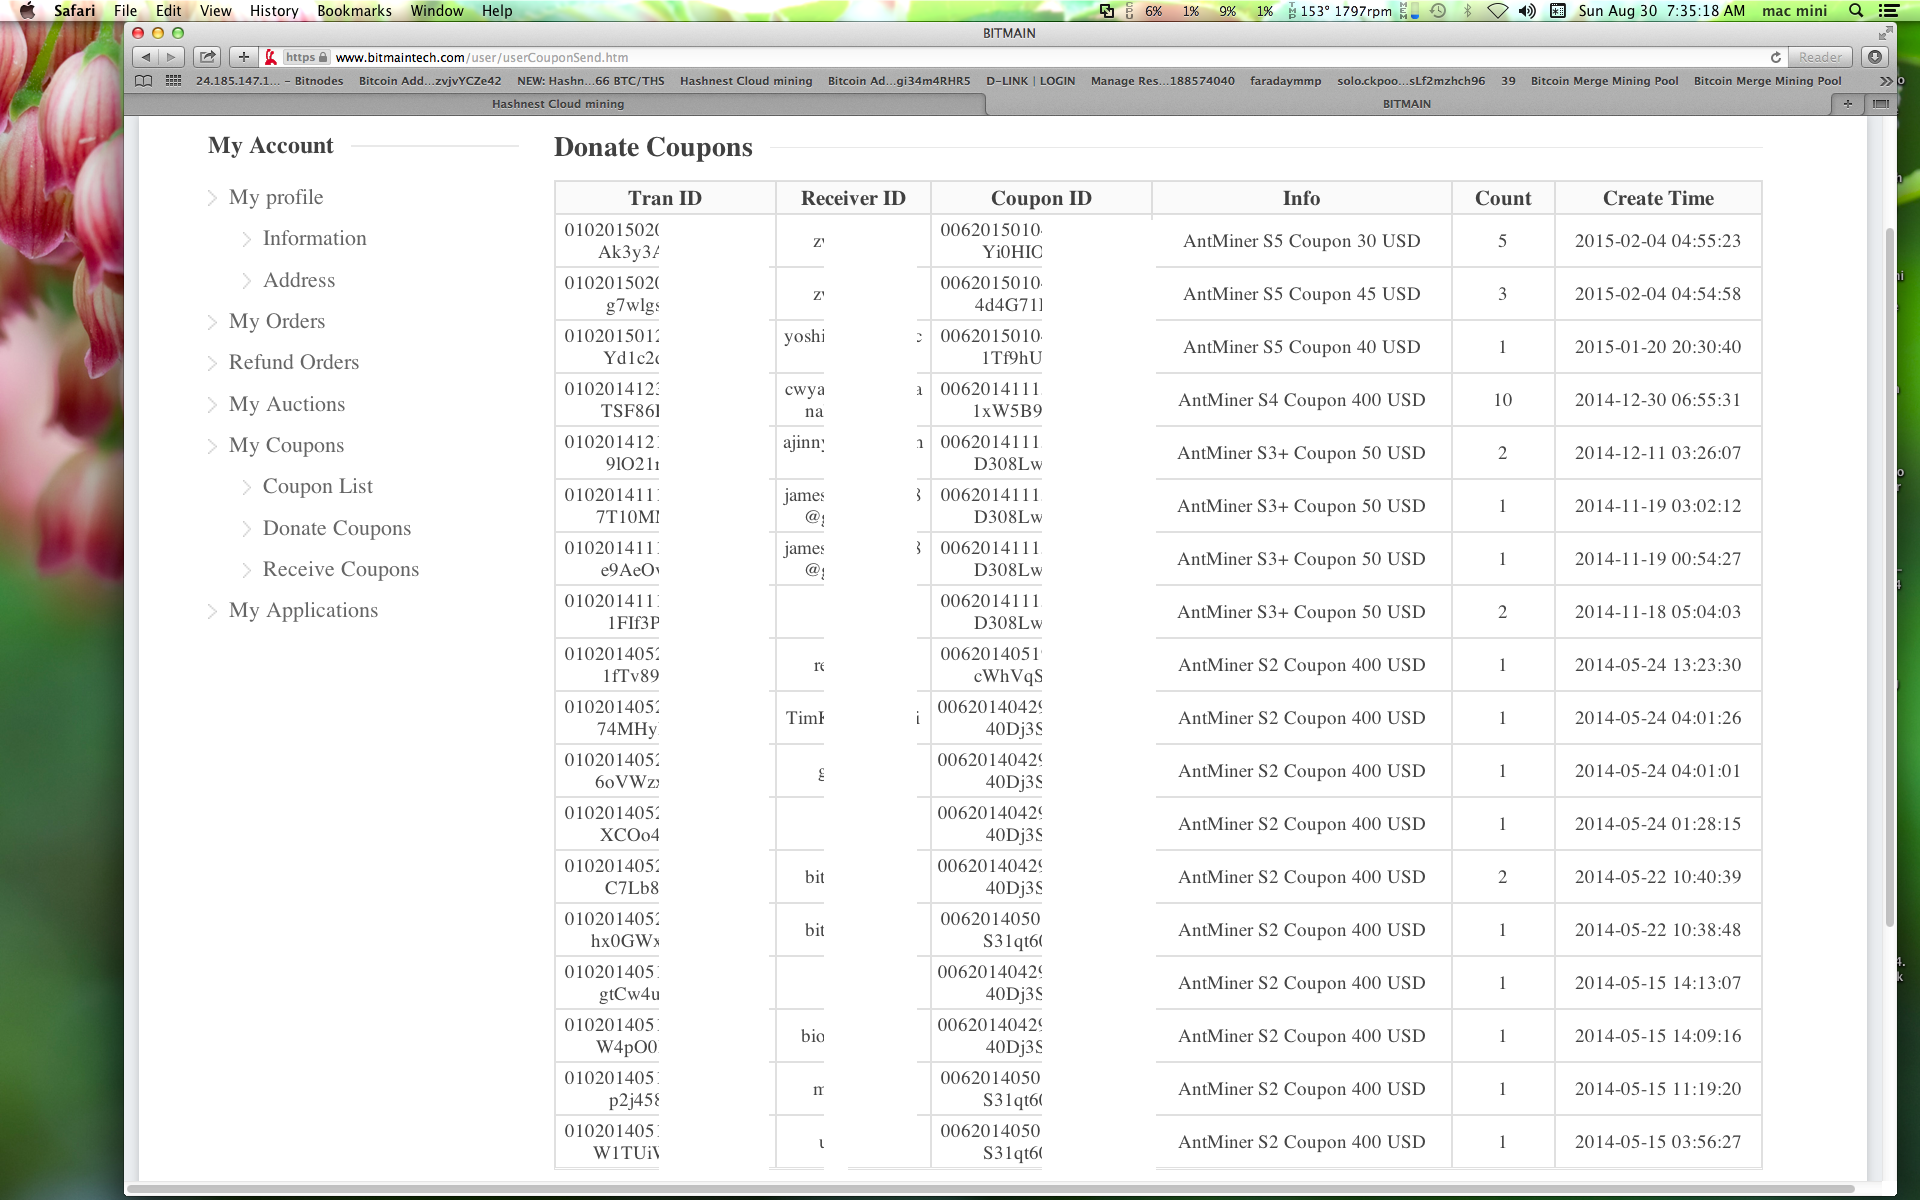1920x1200 pixels.
Task: Expand My Auctions in sidebar
Action: point(286,404)
